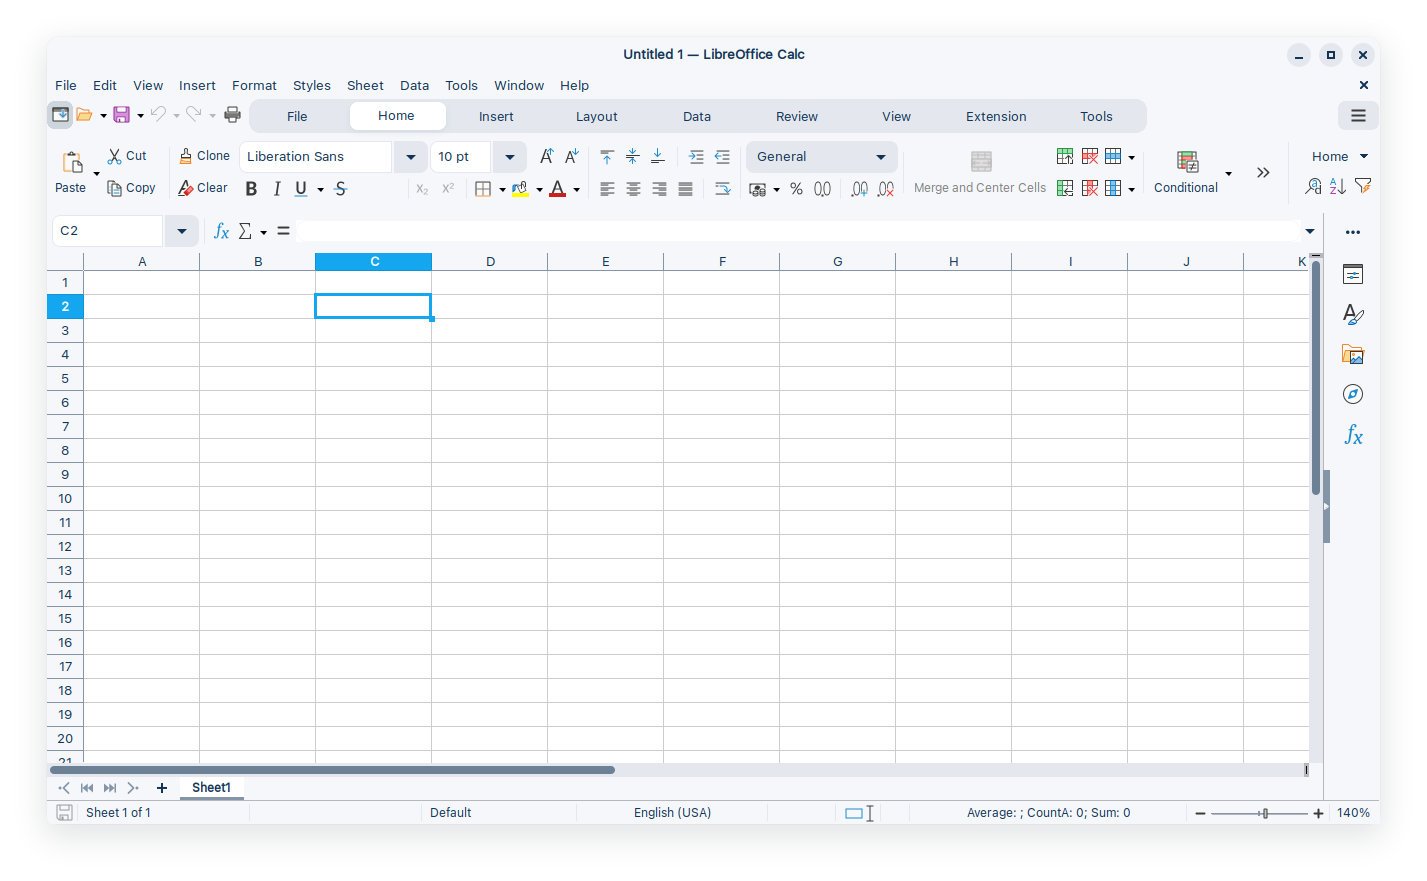The width and height of the screenshot is (1427, 881).
Task: Expand the font name dropdown
Action: [x=410, y=157]
